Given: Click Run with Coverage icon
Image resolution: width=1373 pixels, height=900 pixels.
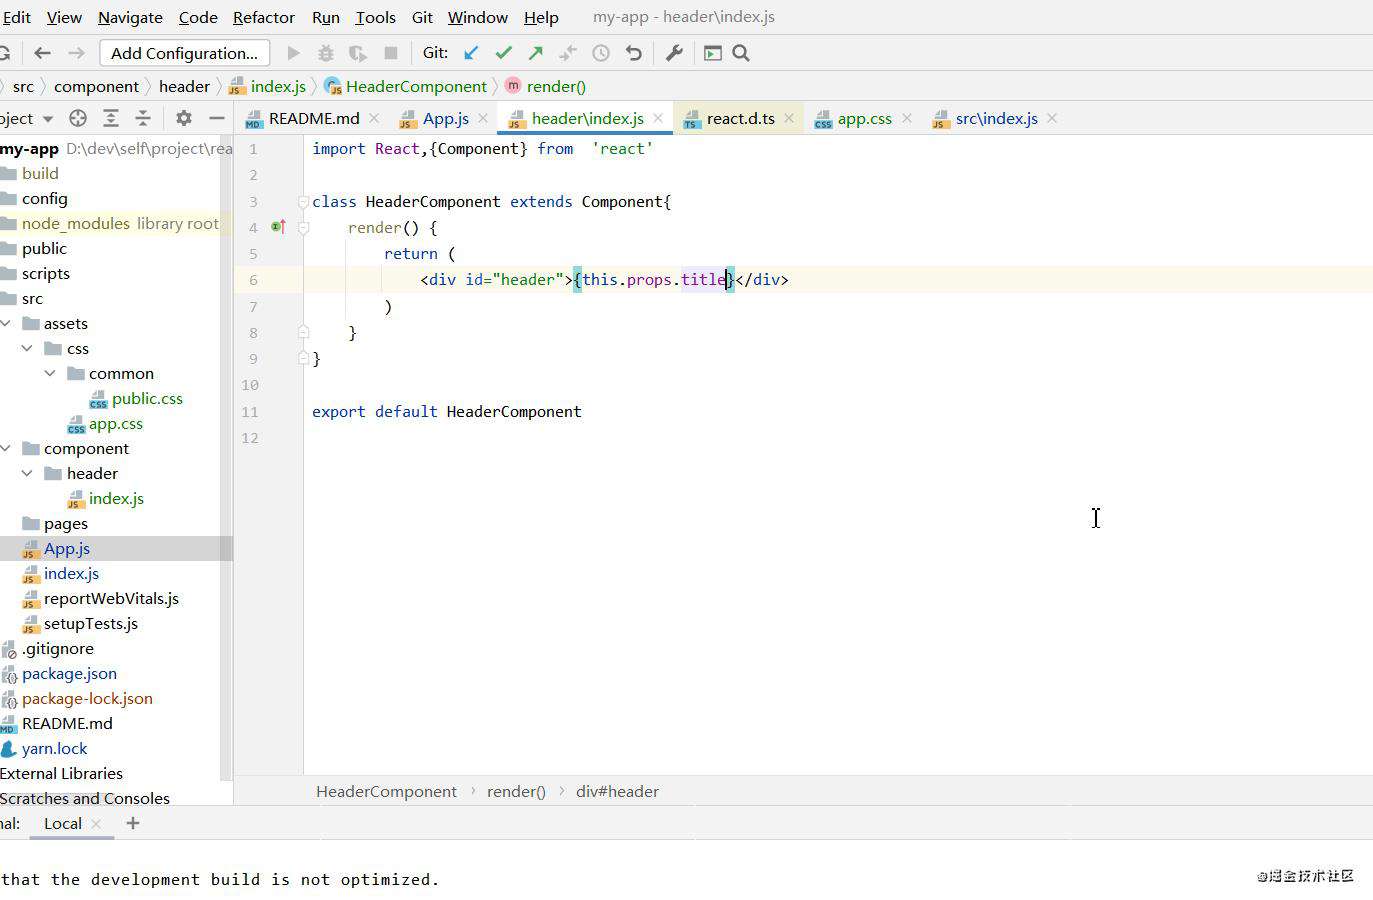Looking at the screenshot, I should click(x=357, y=53).
